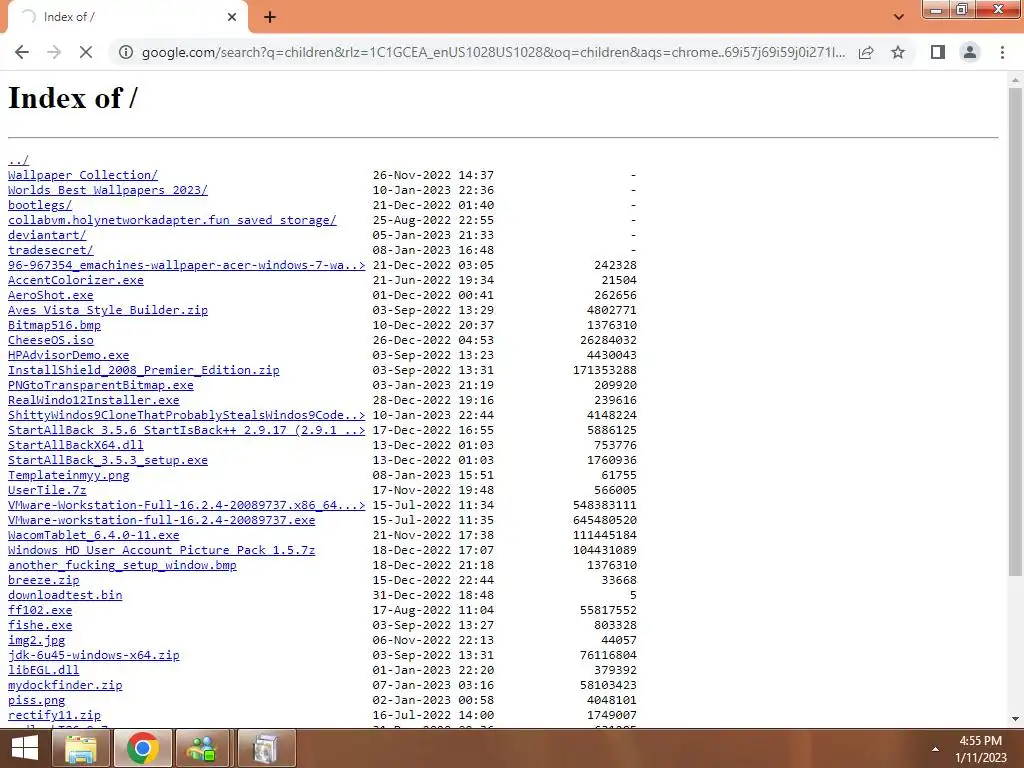Click the address bar URL field
The height and width of the screenshot is (768, 1024).
pyautogui.click(x=493, y=52)
